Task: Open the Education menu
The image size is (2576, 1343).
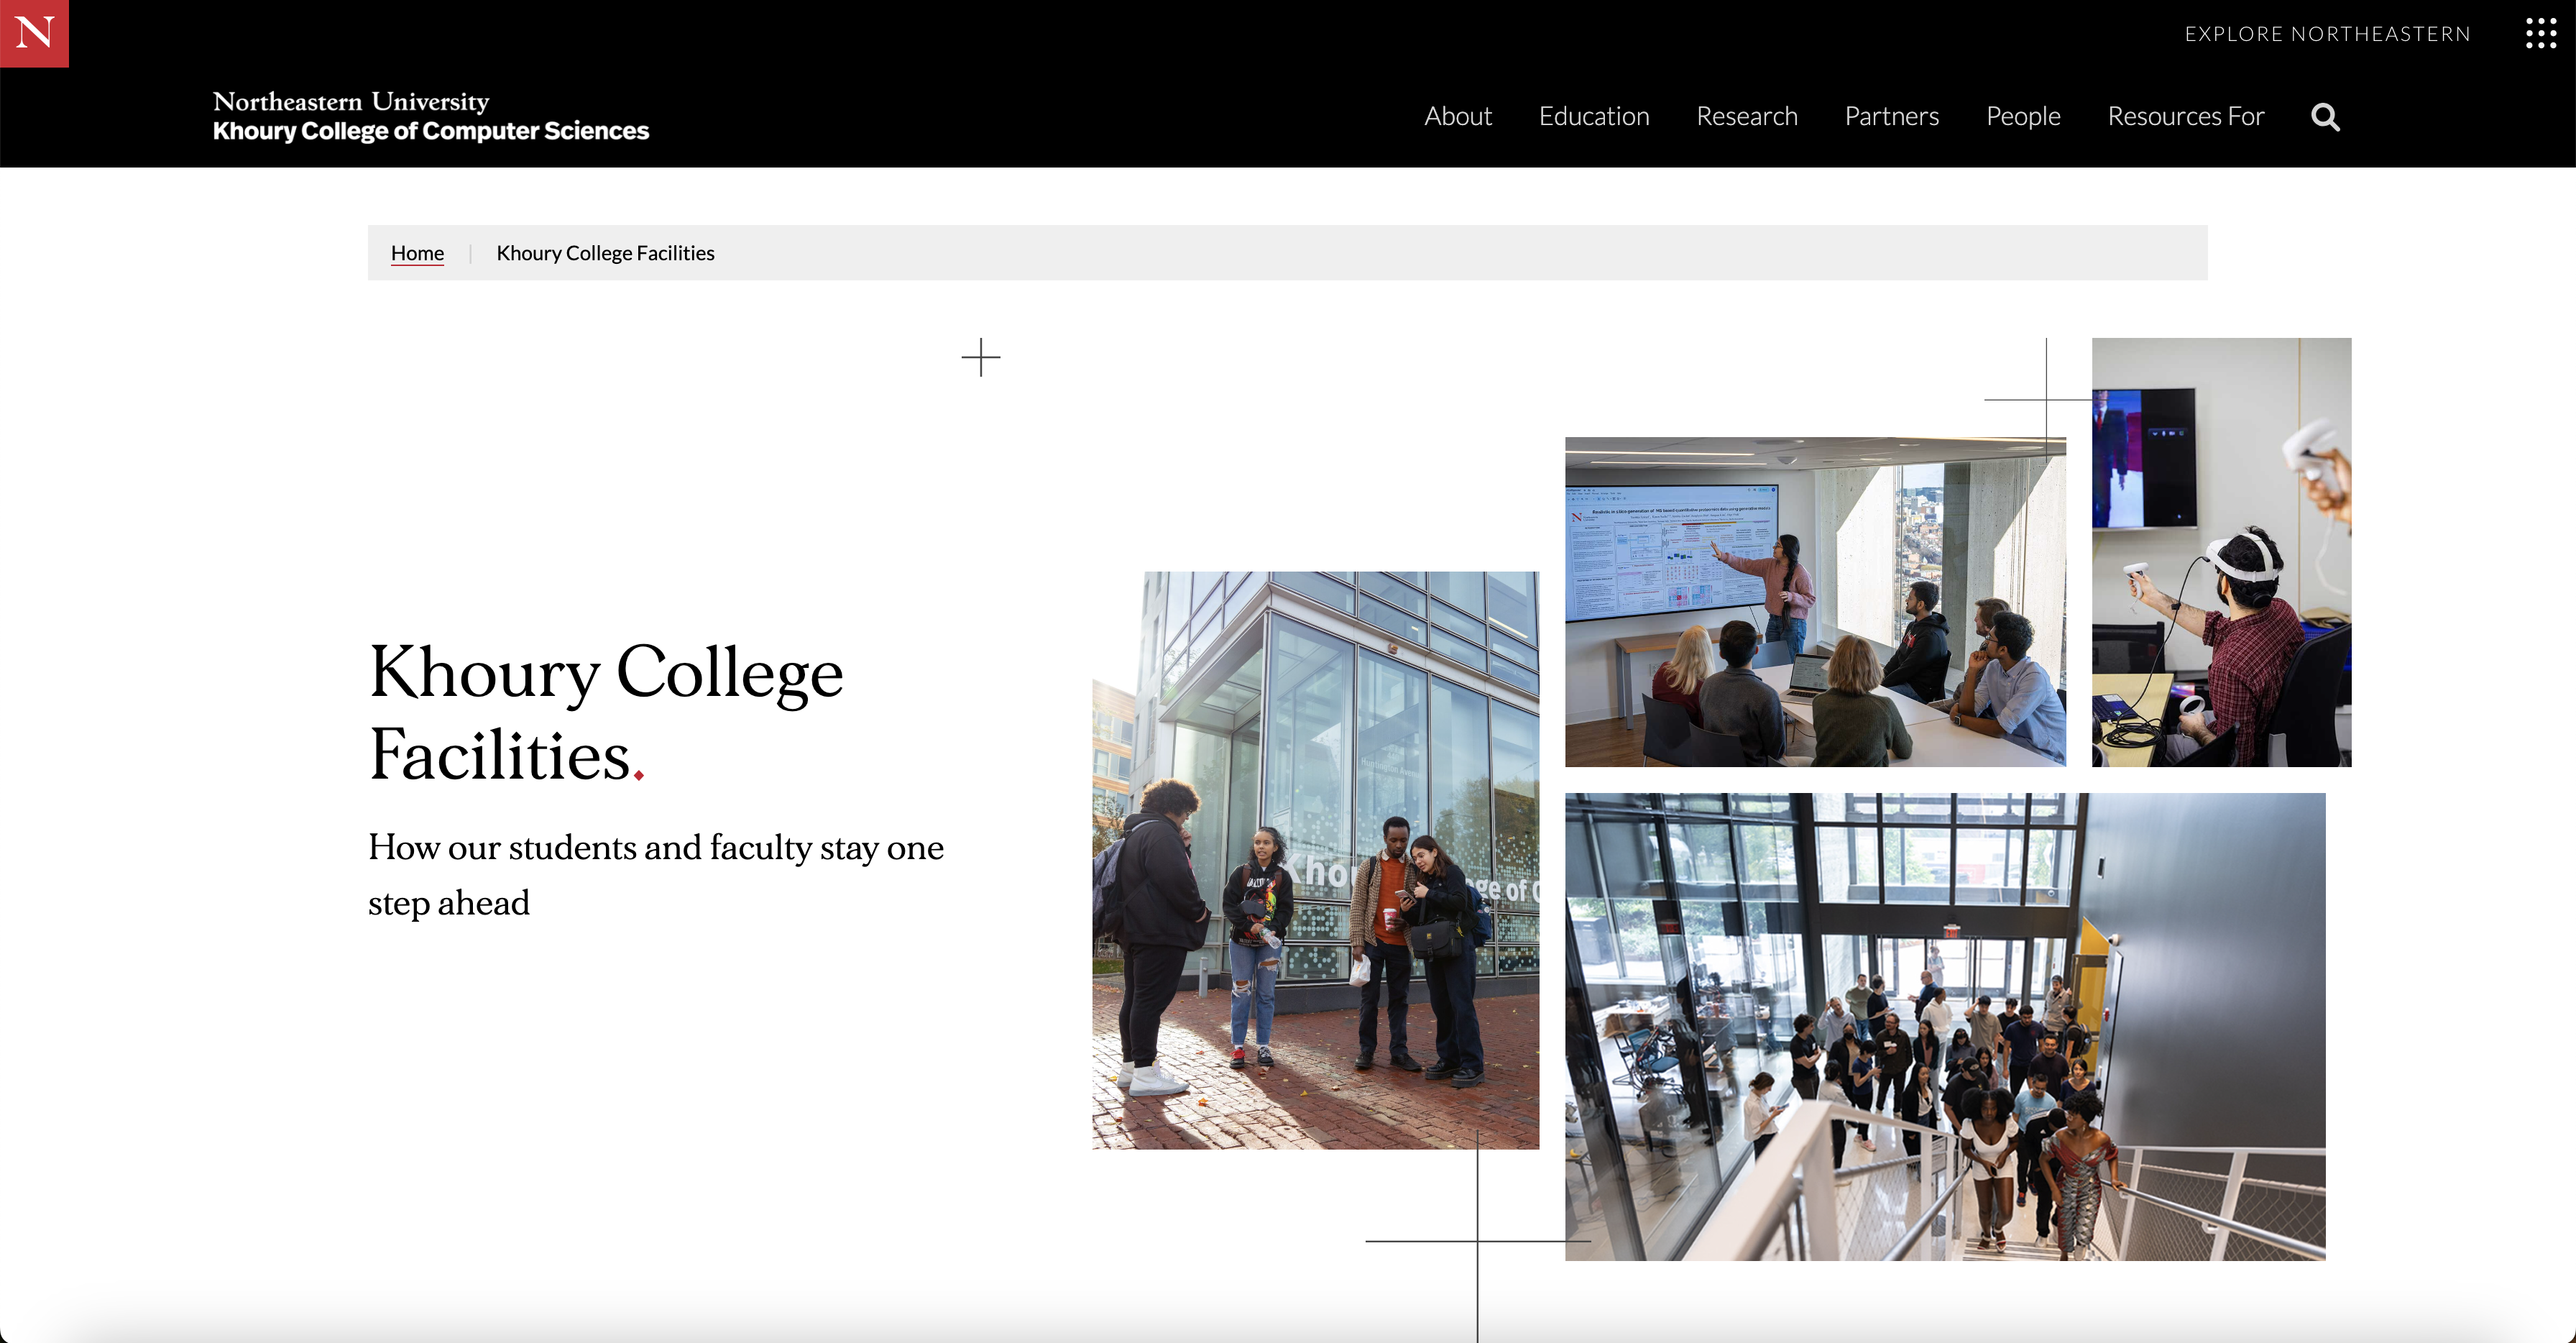Action: (1593, 116)
